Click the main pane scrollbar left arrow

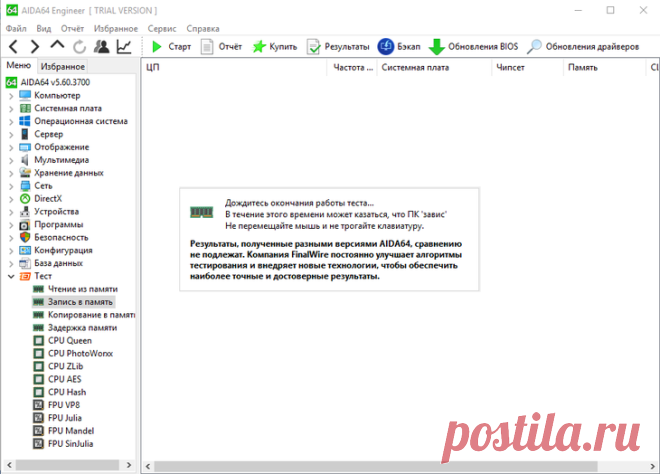point(148,466)
